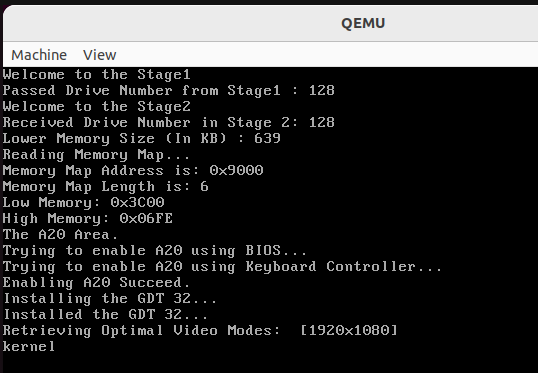
Task: Click the 'Welcome to the Stage1' line
Action: click(x=96, y=74)
